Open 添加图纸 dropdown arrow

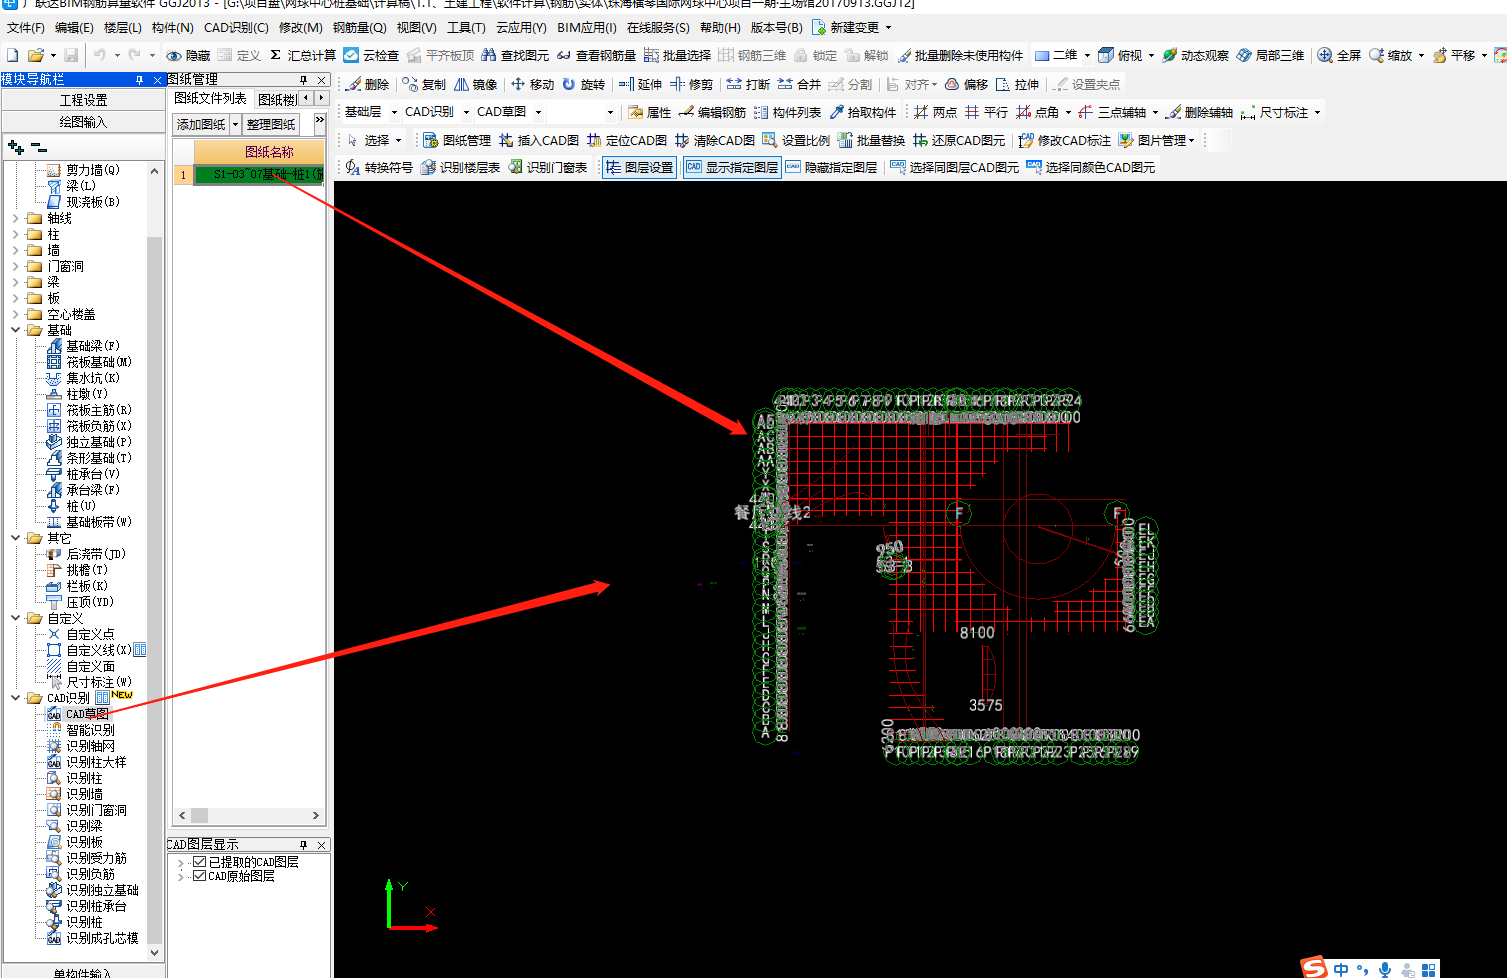point(235,124)
